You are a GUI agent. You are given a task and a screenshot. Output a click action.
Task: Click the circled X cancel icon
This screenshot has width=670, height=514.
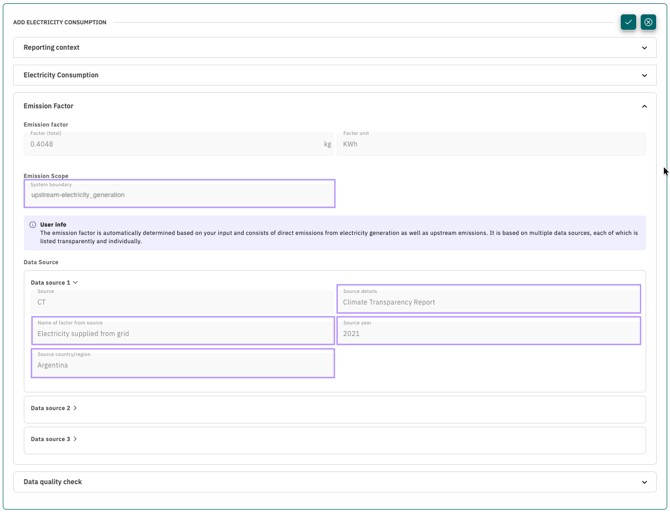coord(648,22)
